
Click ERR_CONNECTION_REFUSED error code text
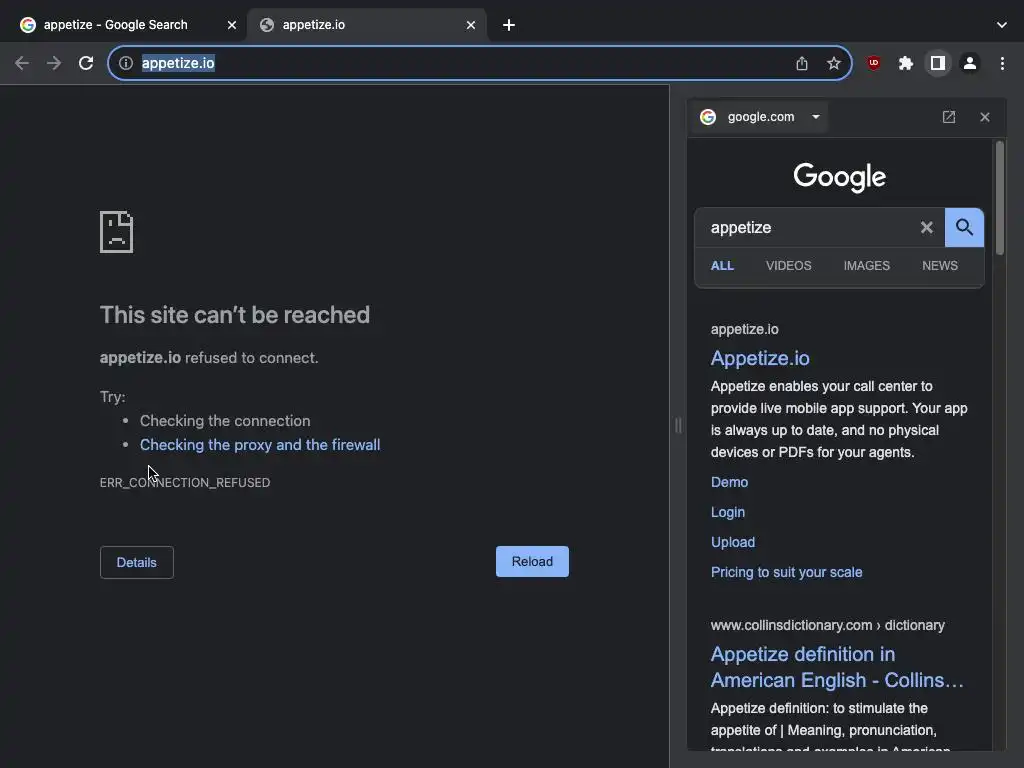[185, 483]
